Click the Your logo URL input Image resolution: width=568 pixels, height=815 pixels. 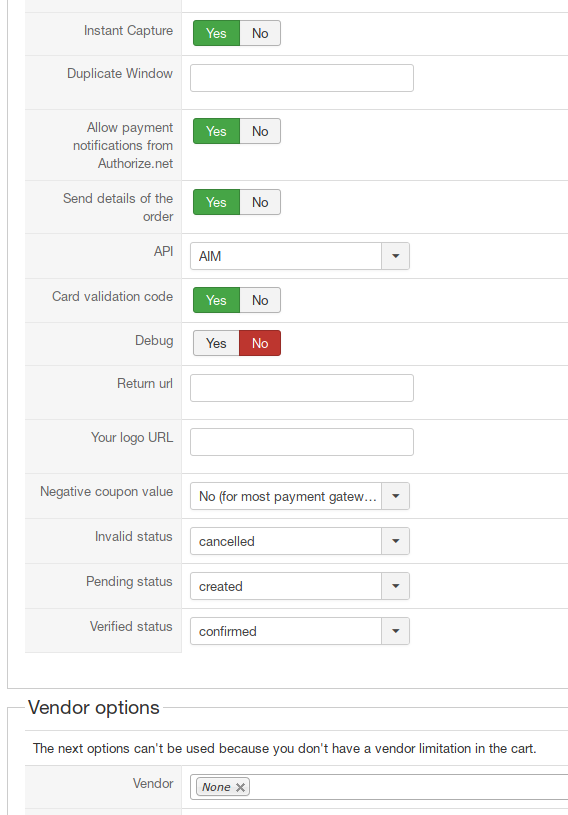coord(302,442)
